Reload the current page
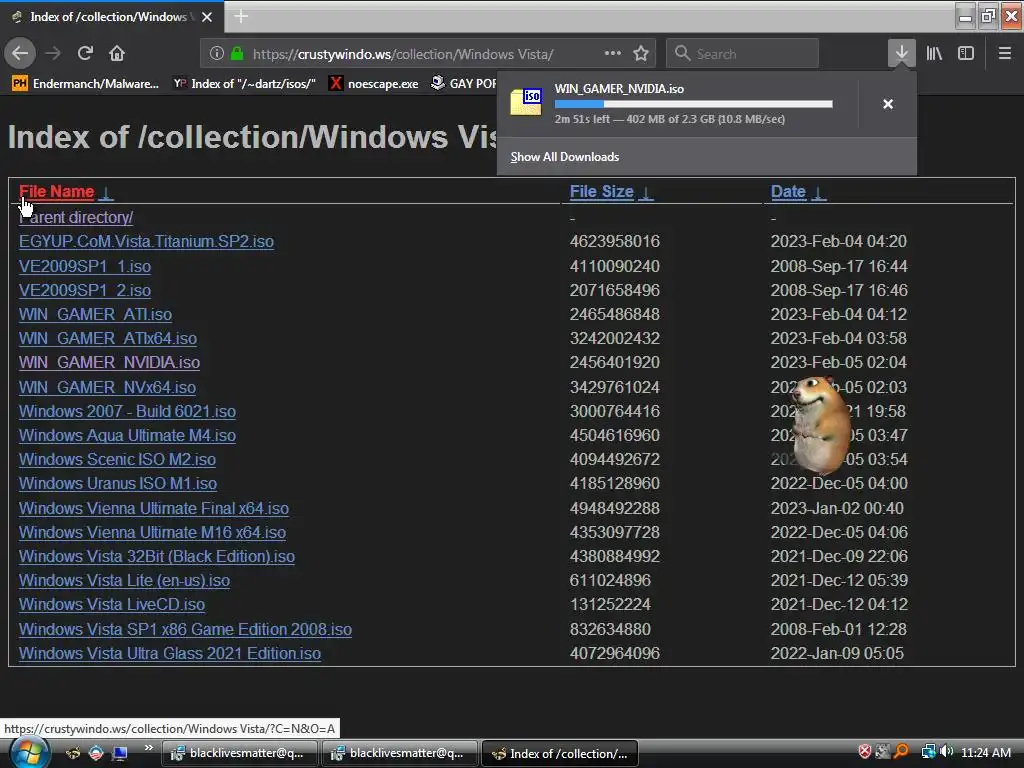This screenshot has width=1024, height=768. (85, 53)
